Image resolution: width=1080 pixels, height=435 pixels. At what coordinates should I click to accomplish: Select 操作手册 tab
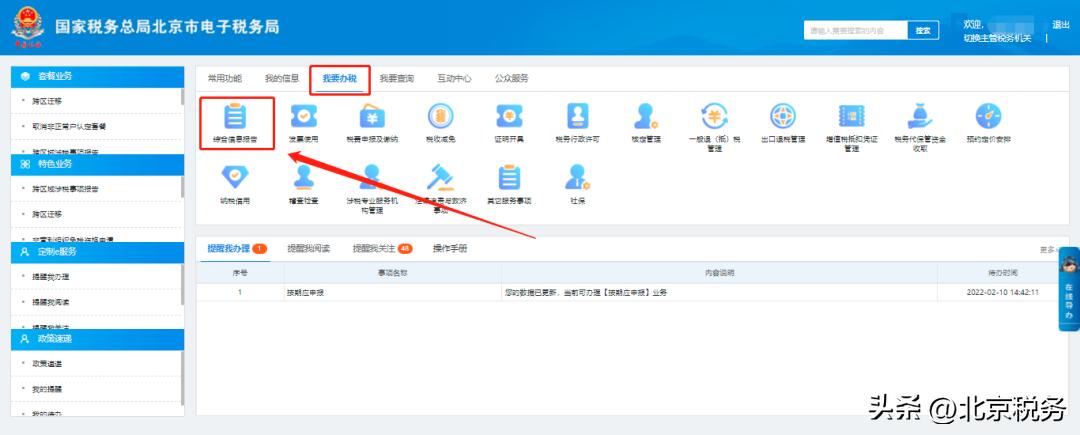450,248
